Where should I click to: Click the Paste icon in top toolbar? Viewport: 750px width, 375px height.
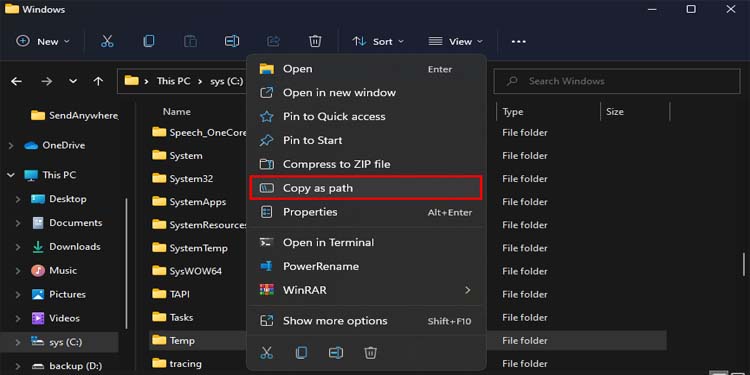coord(190,42)
